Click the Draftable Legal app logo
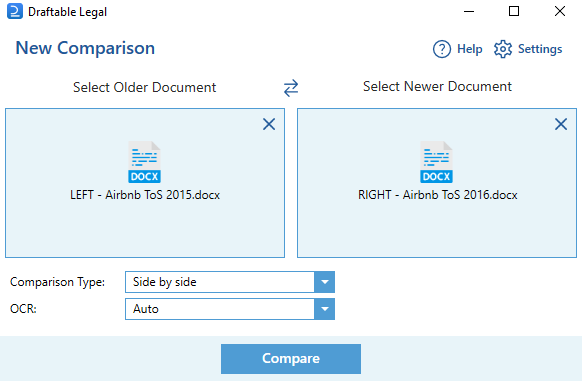 [14, 12]
